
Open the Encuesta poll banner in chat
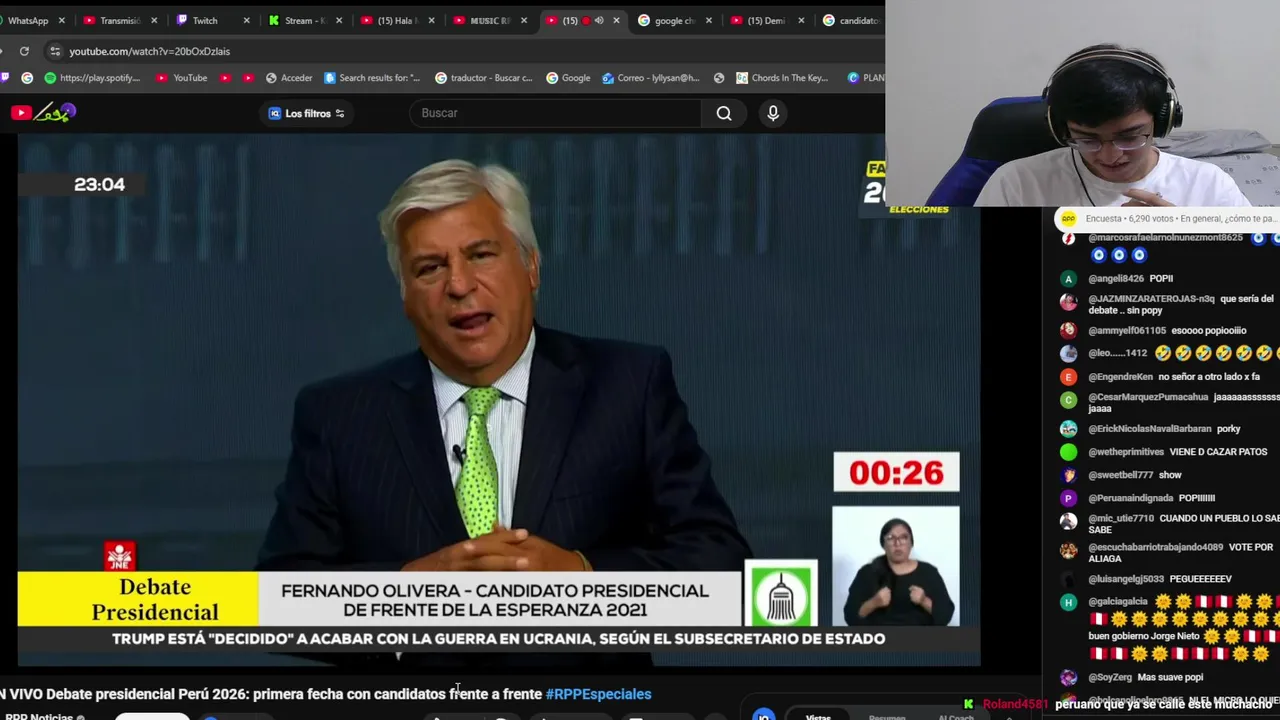click(1167, 218)
